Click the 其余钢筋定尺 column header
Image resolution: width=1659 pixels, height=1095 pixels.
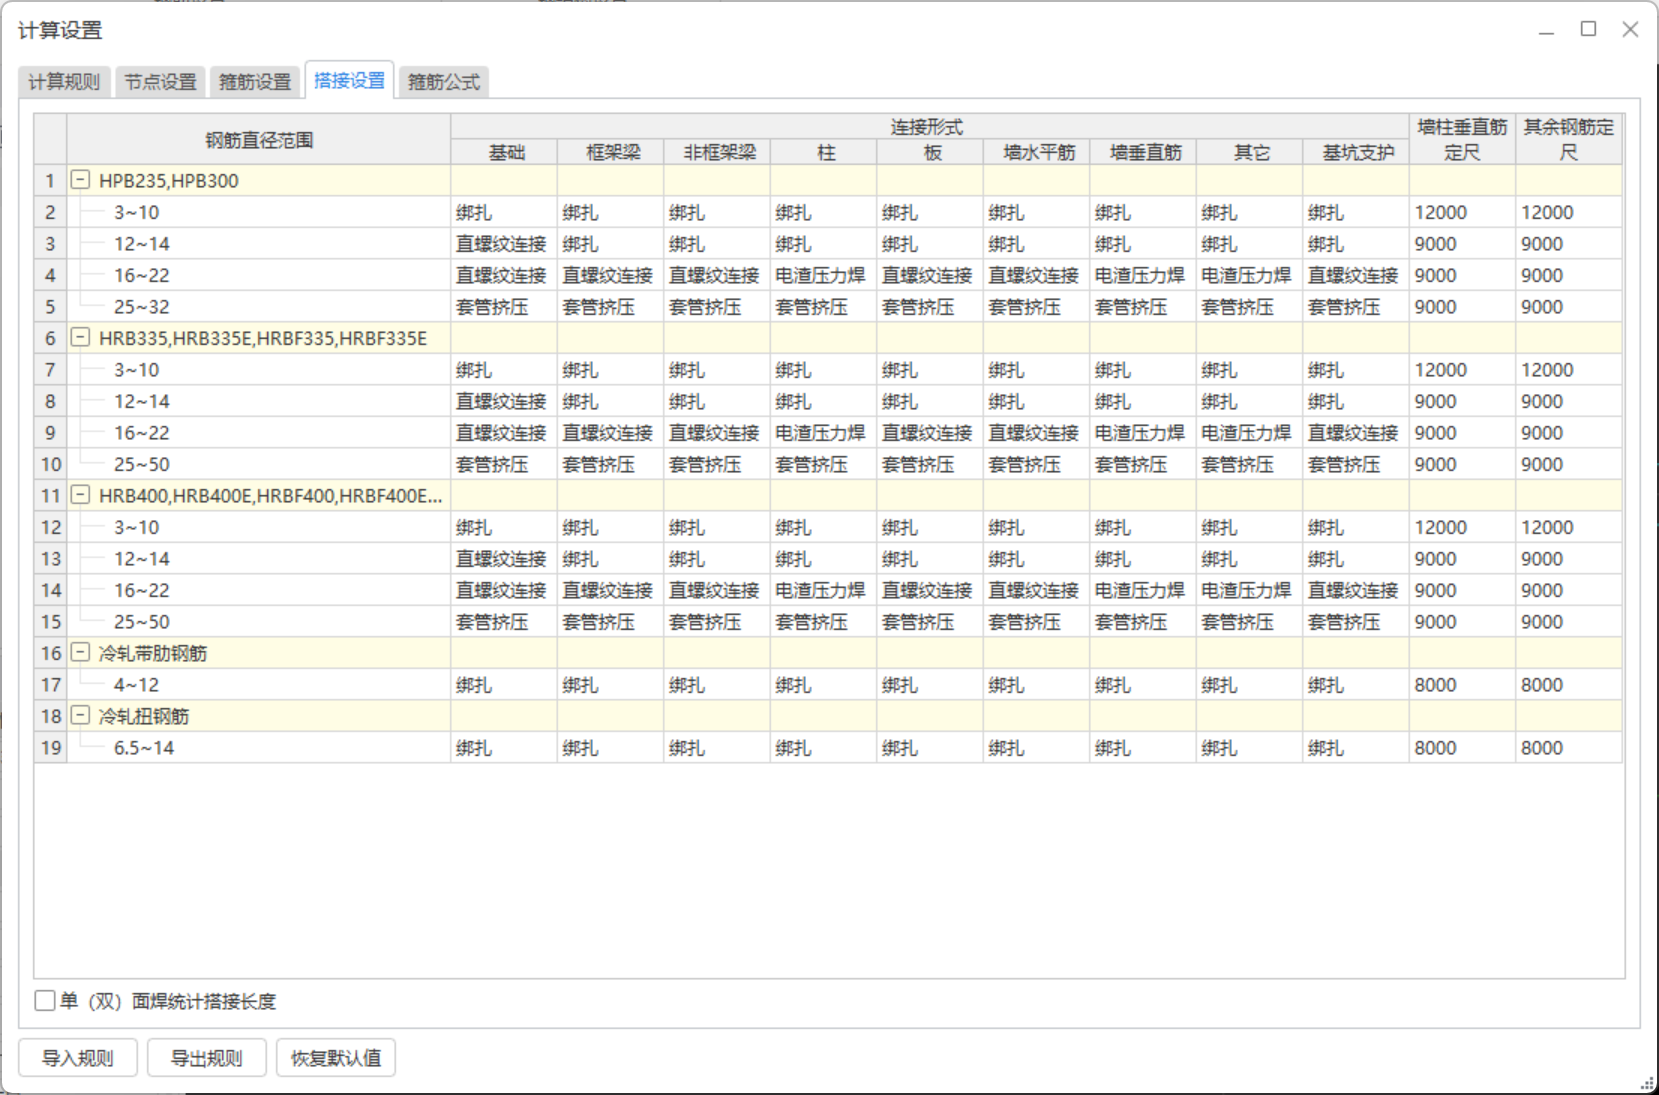1569,140
